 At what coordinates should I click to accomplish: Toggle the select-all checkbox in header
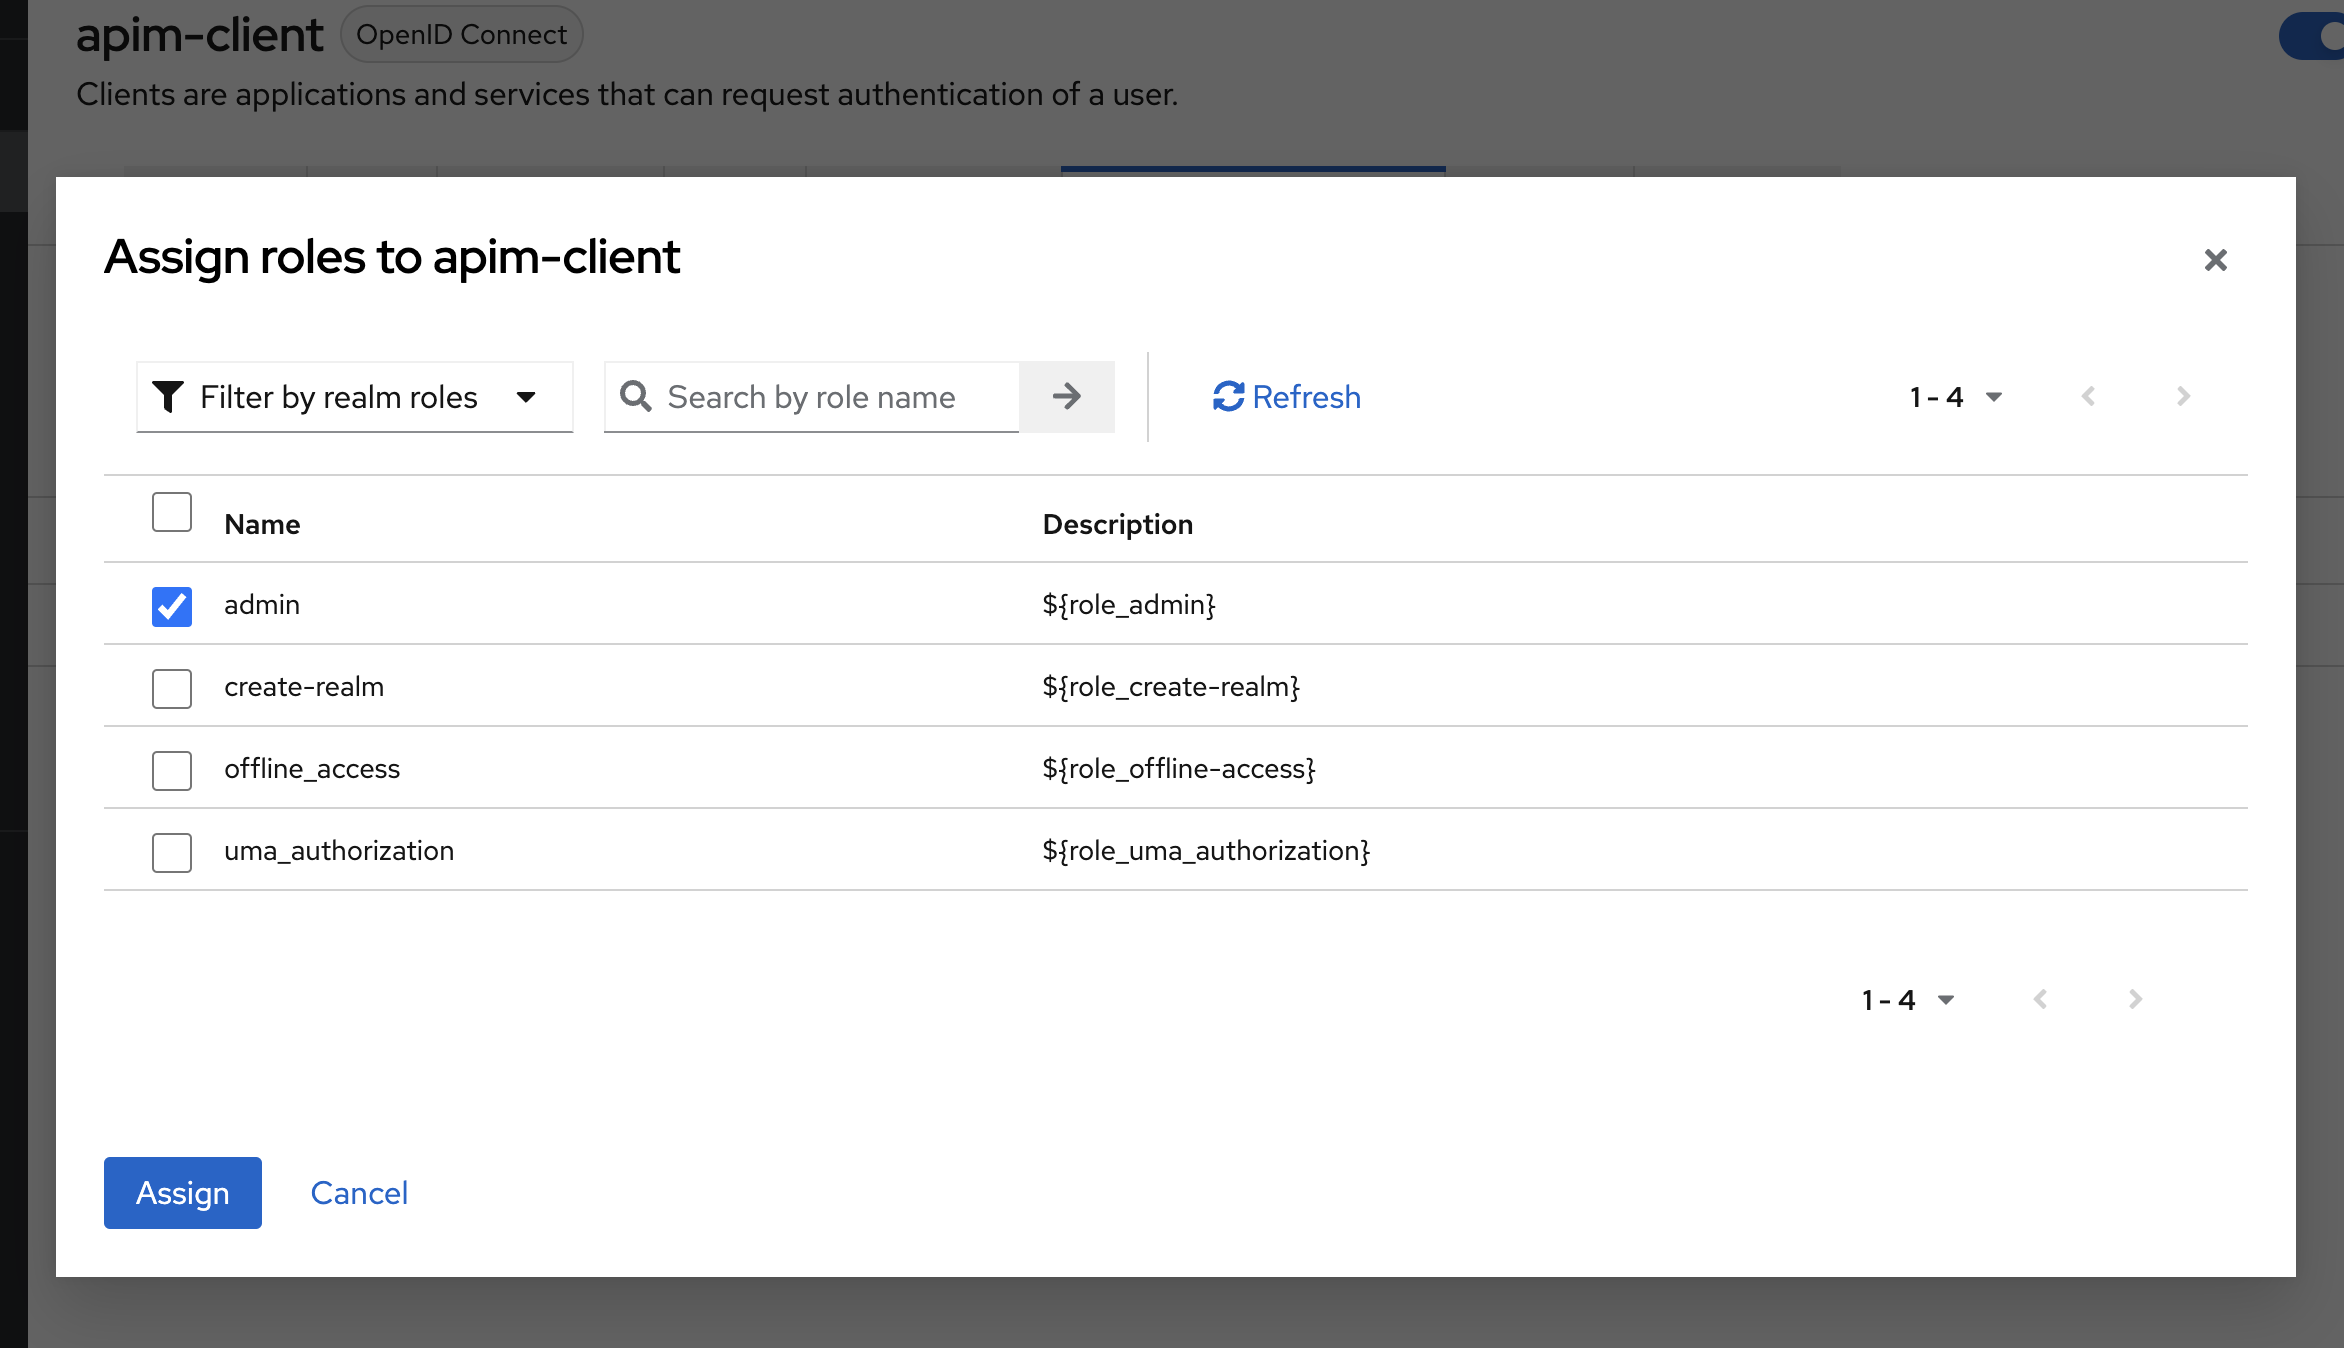click(x=172, y=512)
